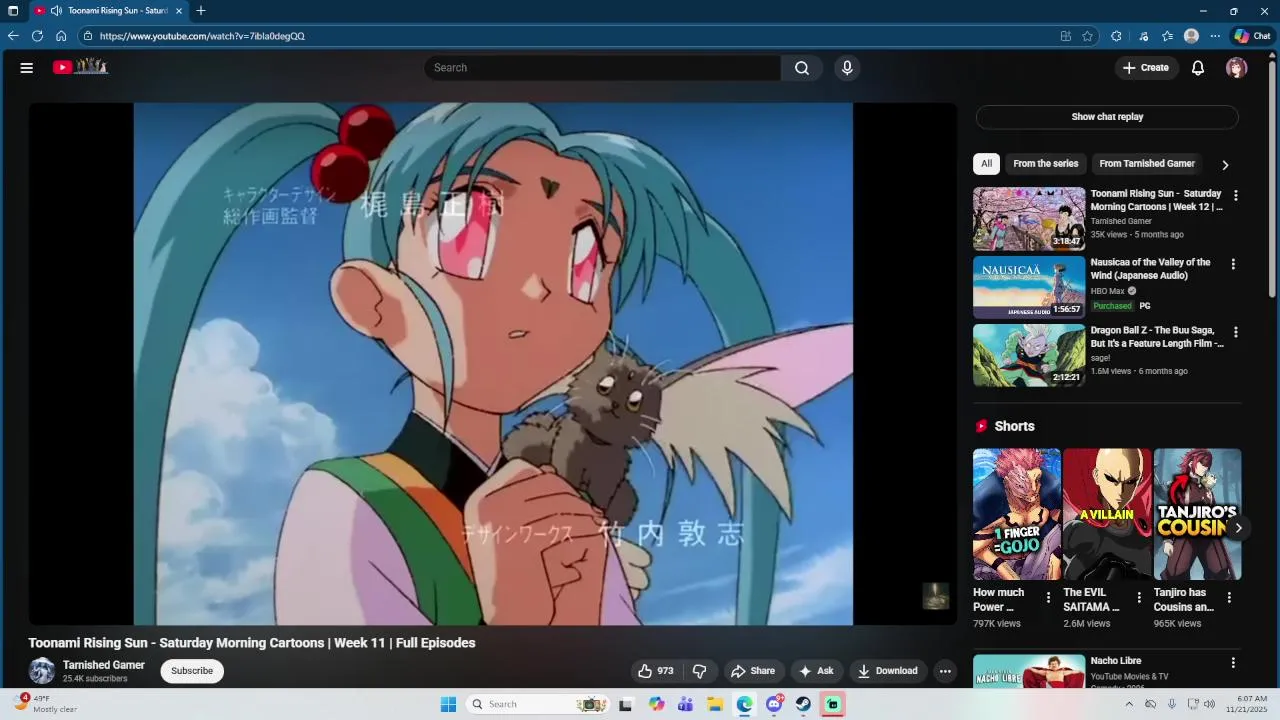Open options for Nacho Libre video

click(1233, 663)
